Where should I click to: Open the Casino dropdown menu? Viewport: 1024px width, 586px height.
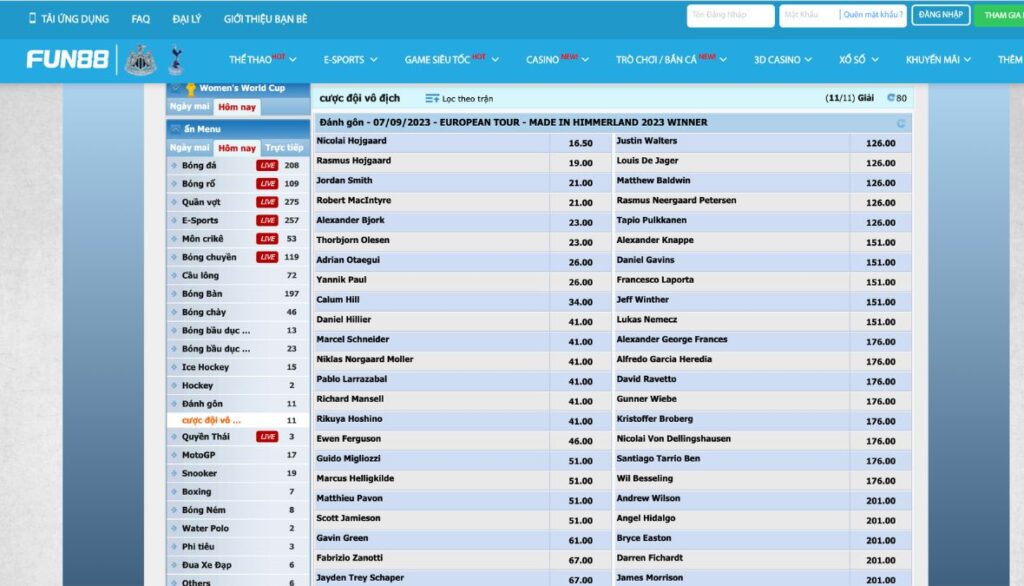point(557,59)
